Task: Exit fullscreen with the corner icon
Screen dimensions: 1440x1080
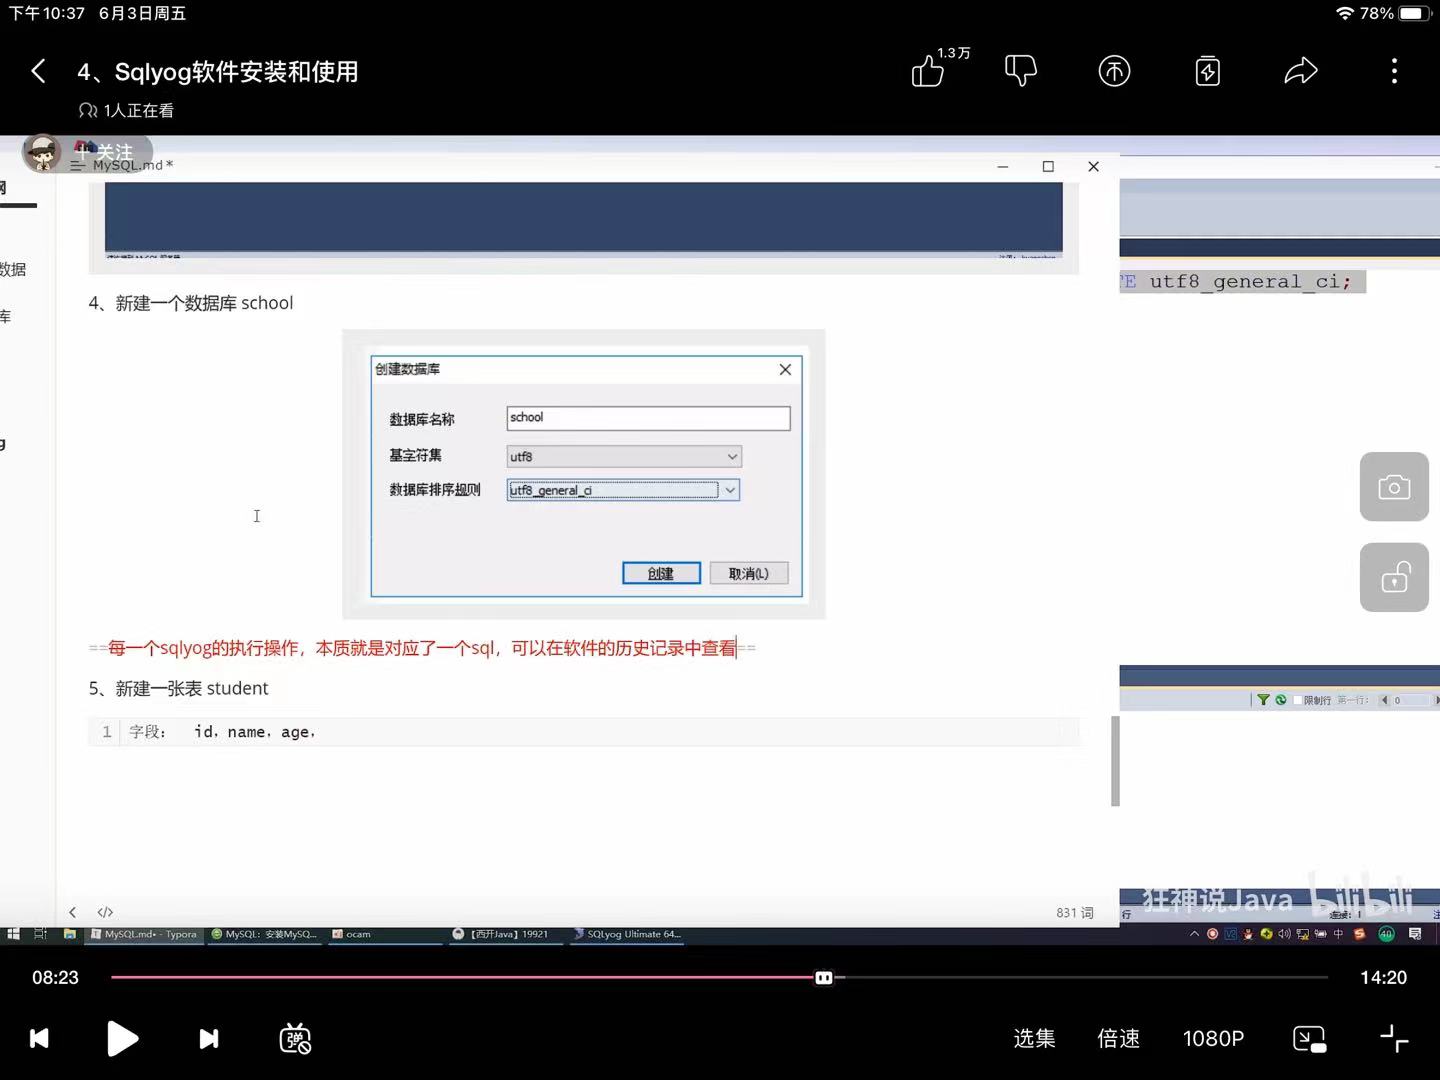Action: coord(1394,1039)
